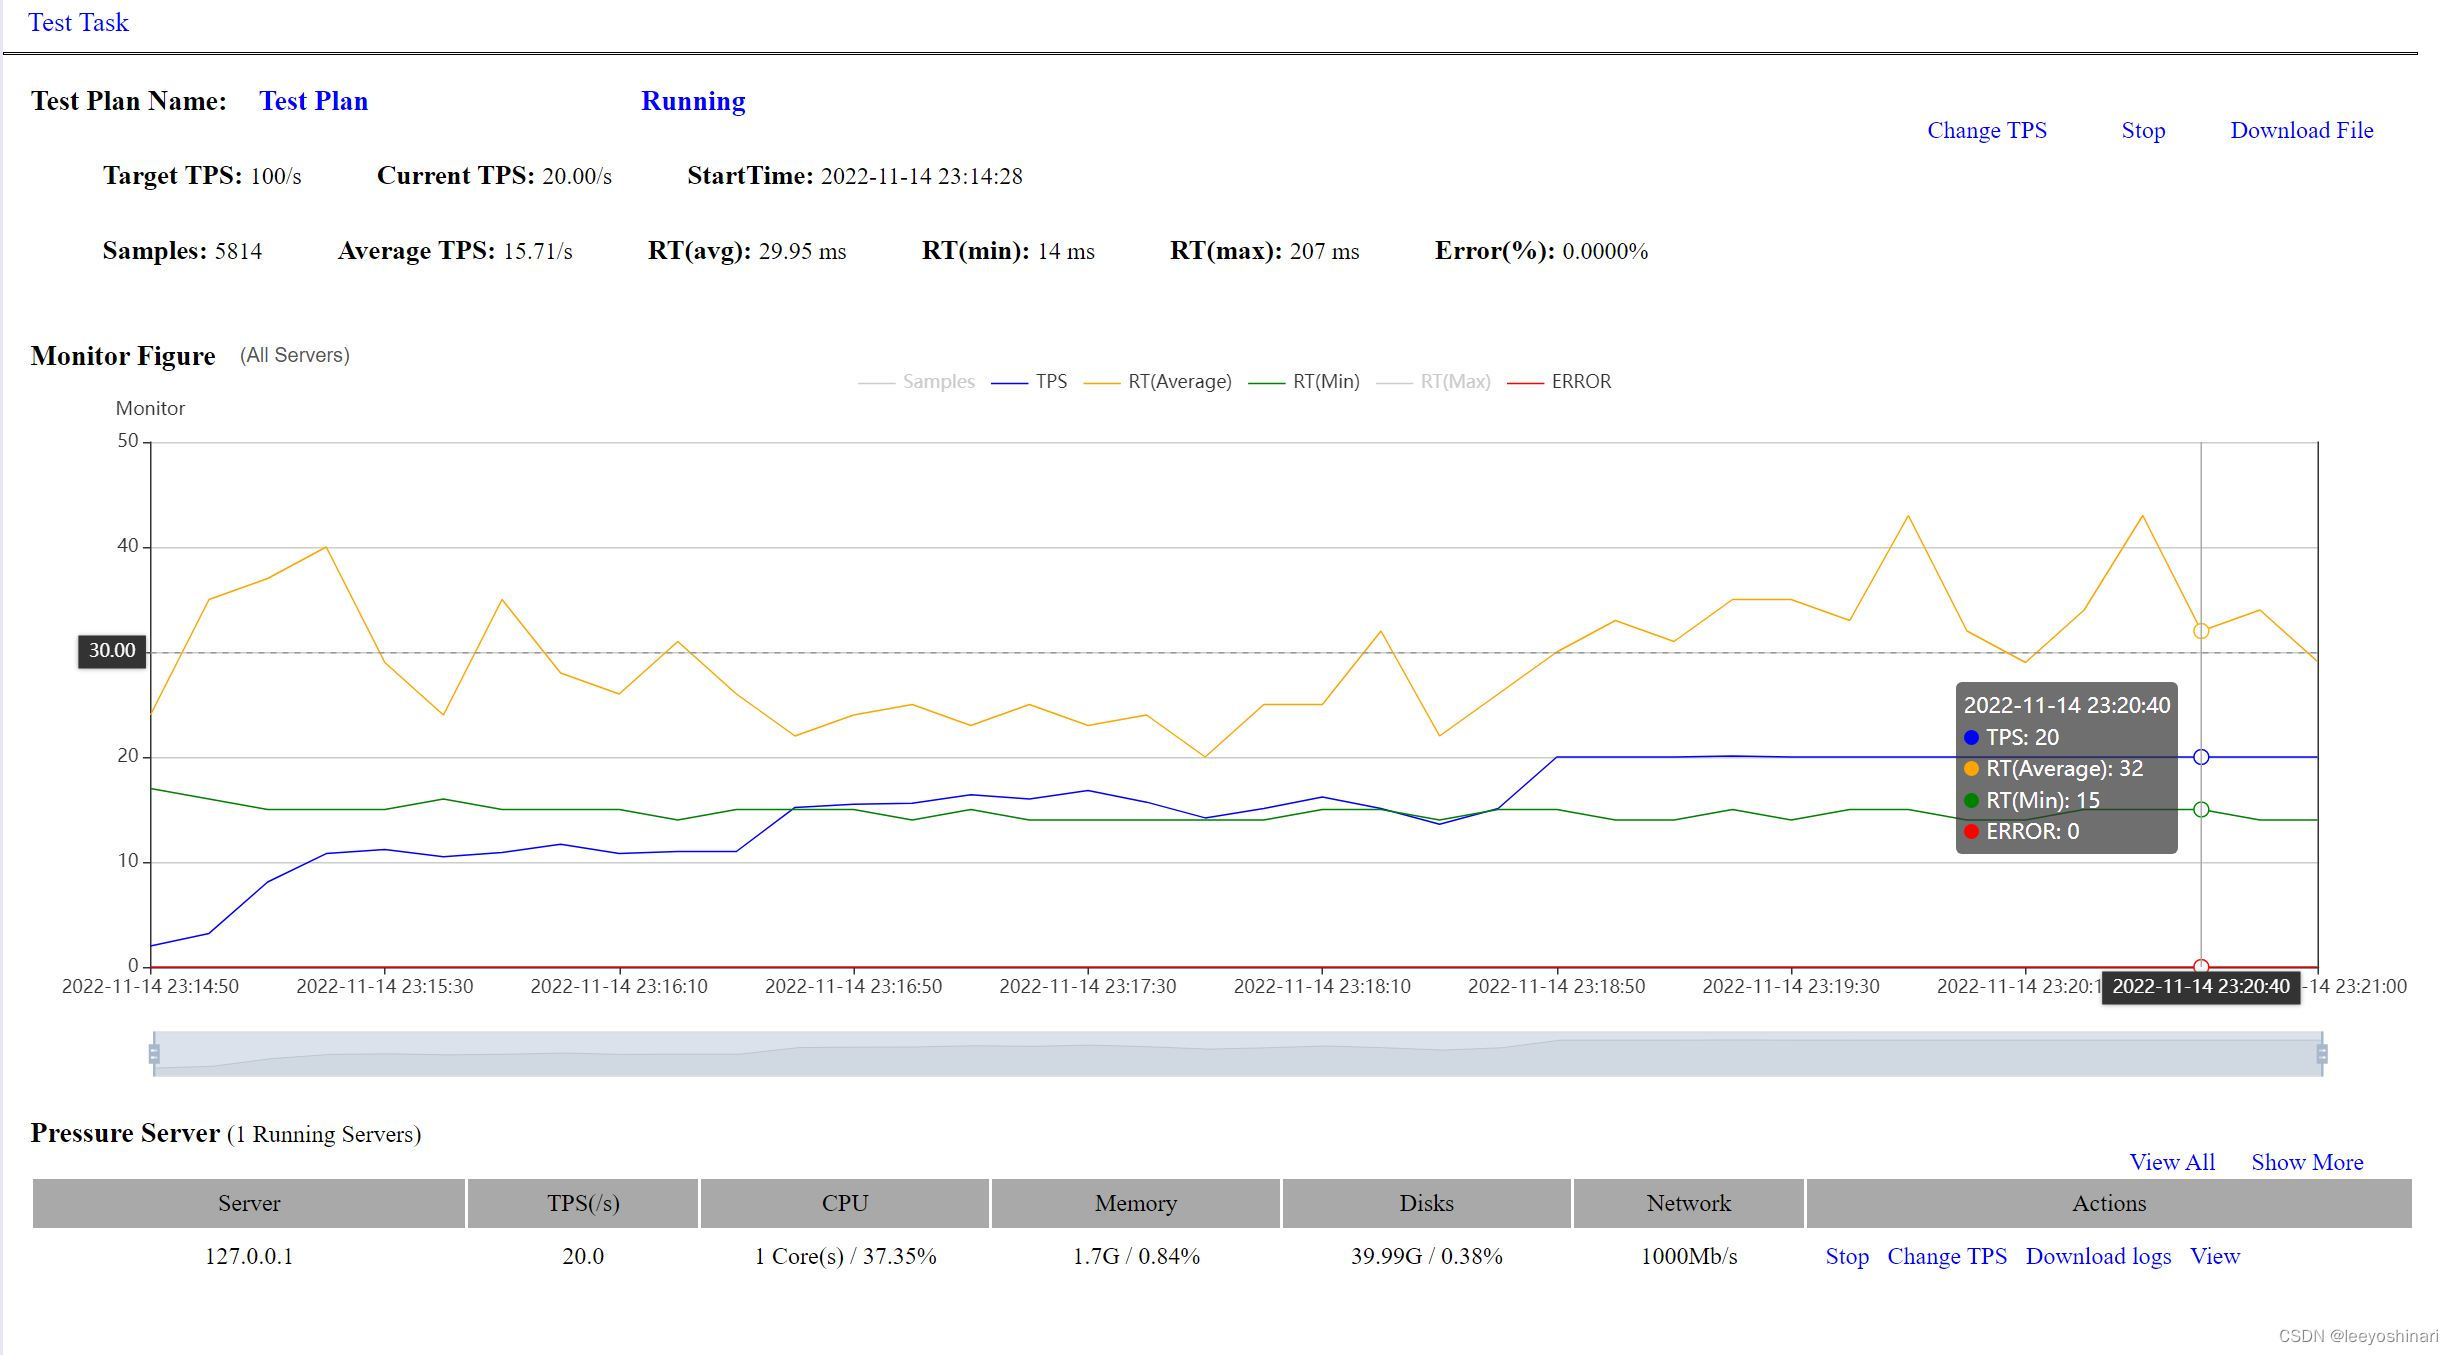The image size is (2453, 1355).
Task: Click the ERROR data point at 23:20:40
Action: (x=2201, y=966)
